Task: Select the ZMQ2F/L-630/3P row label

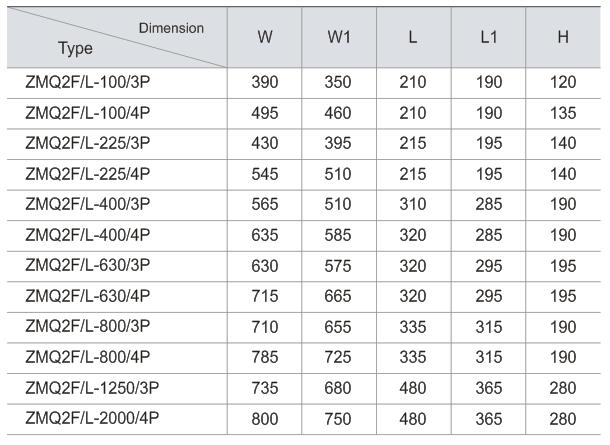Action: (x=87, y=266)
